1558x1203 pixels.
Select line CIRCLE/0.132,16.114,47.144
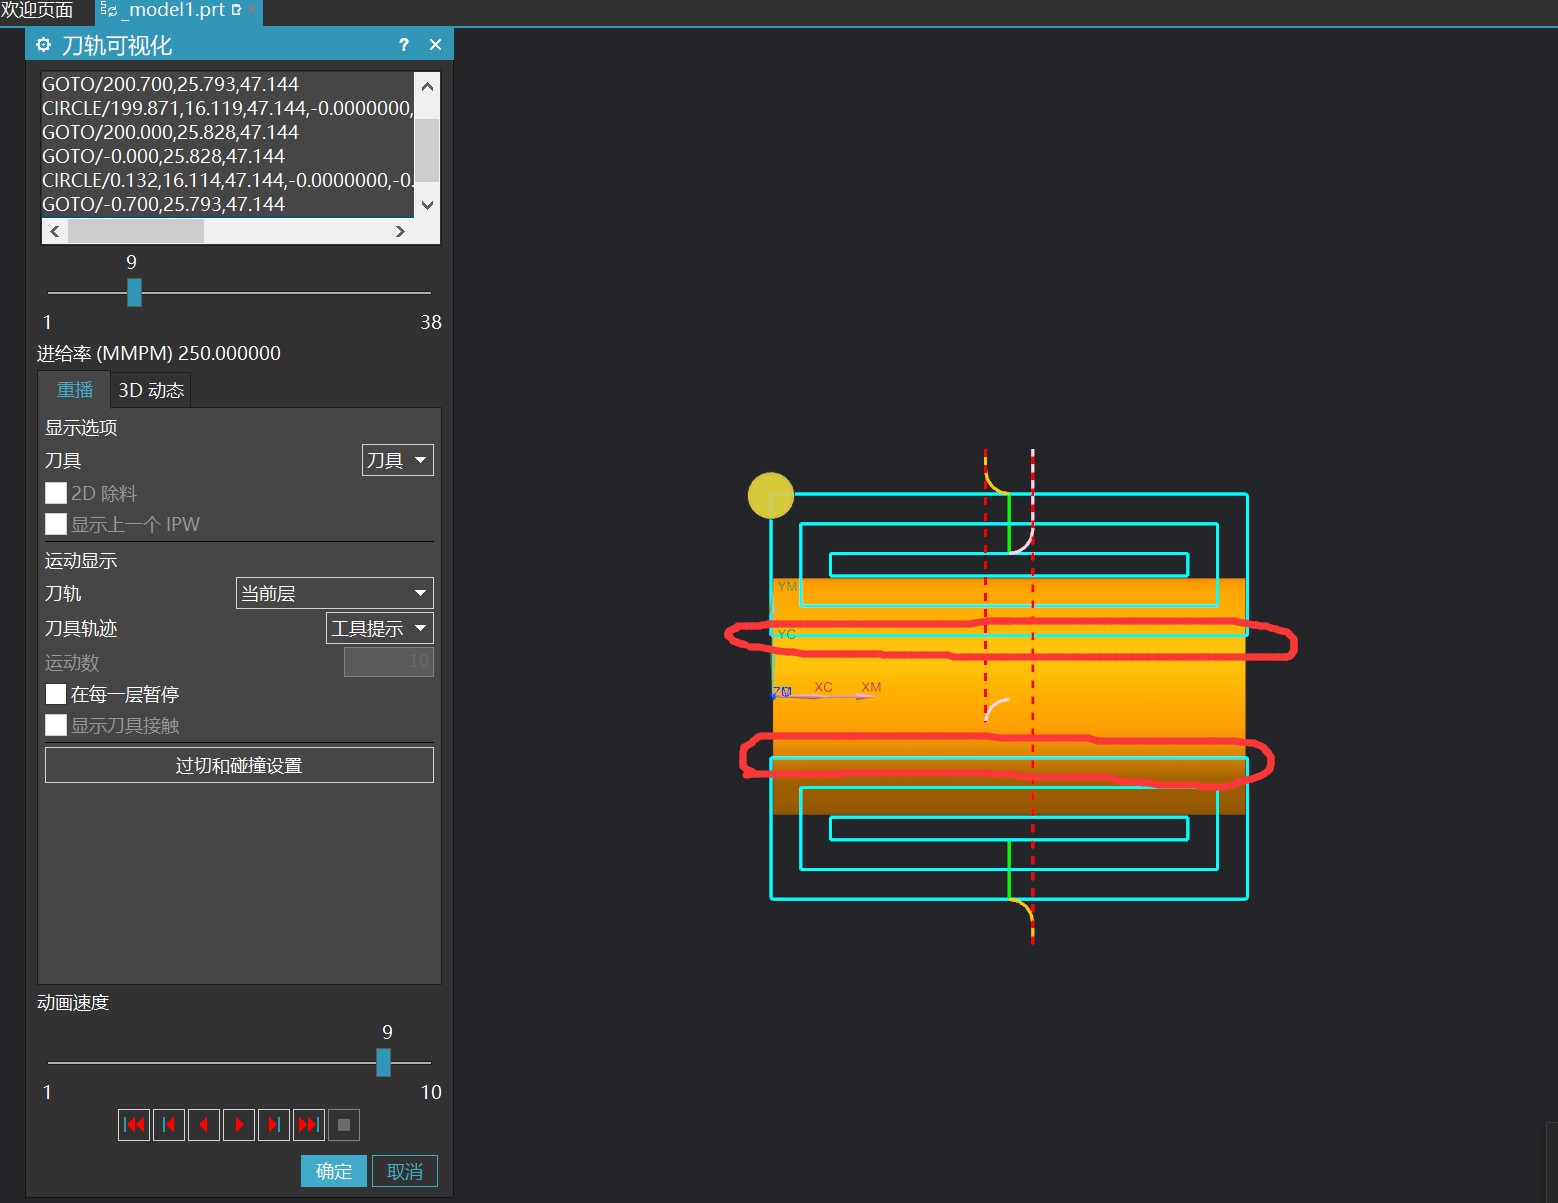tap(227, 180)
